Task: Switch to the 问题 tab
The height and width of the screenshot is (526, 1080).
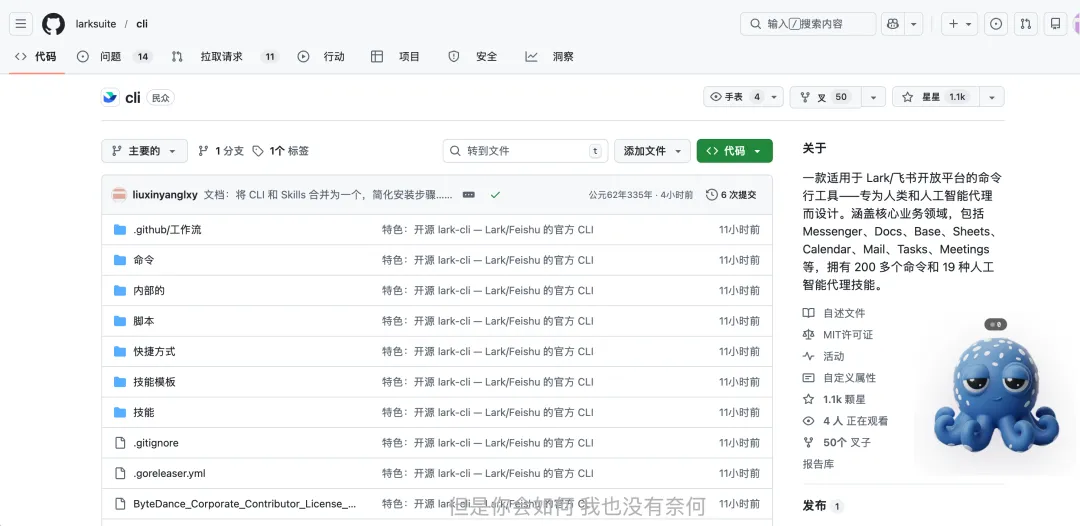Action: point(114,56)
